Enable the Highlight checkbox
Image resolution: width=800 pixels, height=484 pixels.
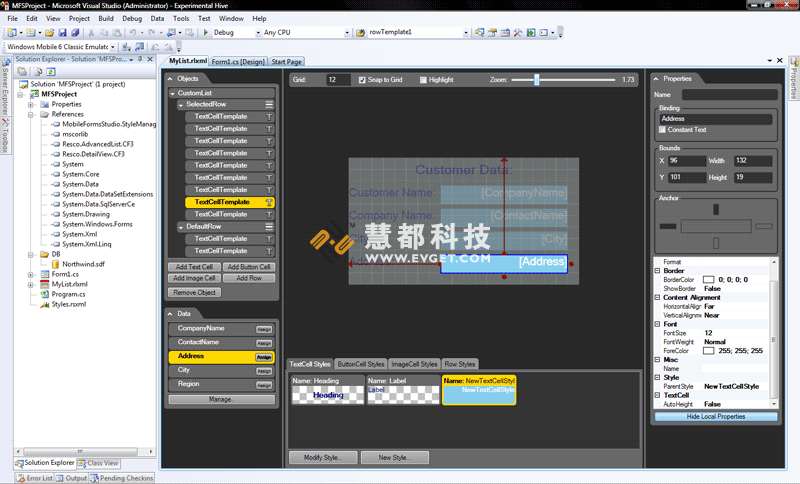click(x=423, y=79)
